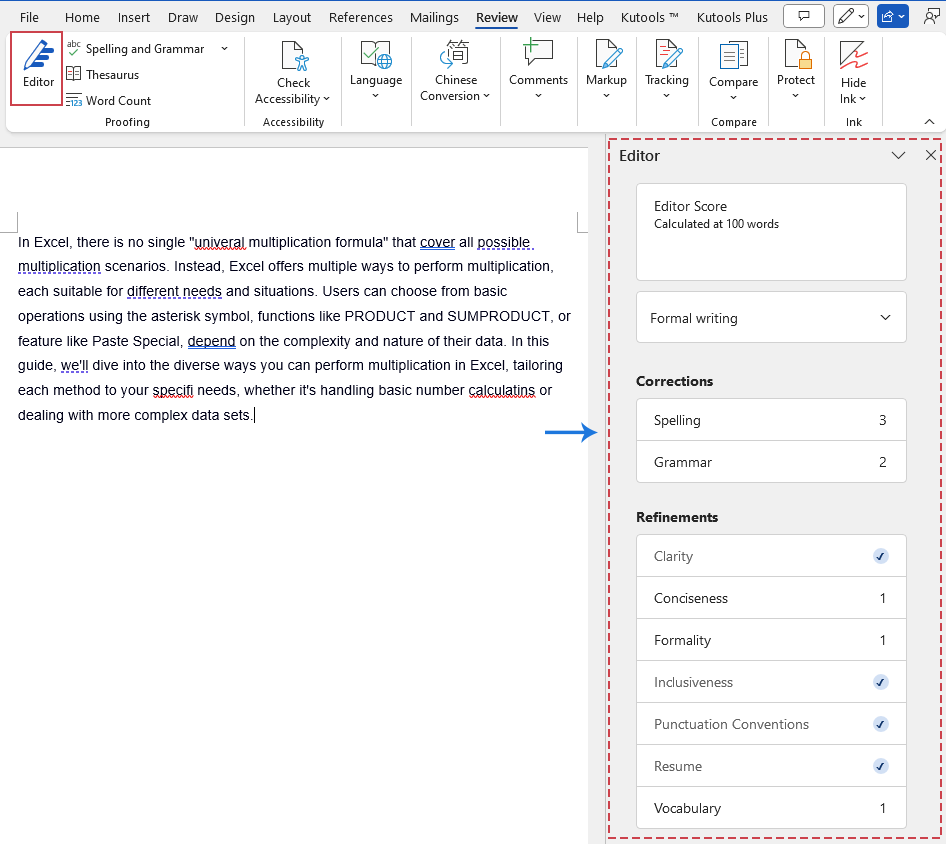Click the Hide Ink tool
Image resolution: width=946 pixels, height=844 pixels.
click(853, 73)
